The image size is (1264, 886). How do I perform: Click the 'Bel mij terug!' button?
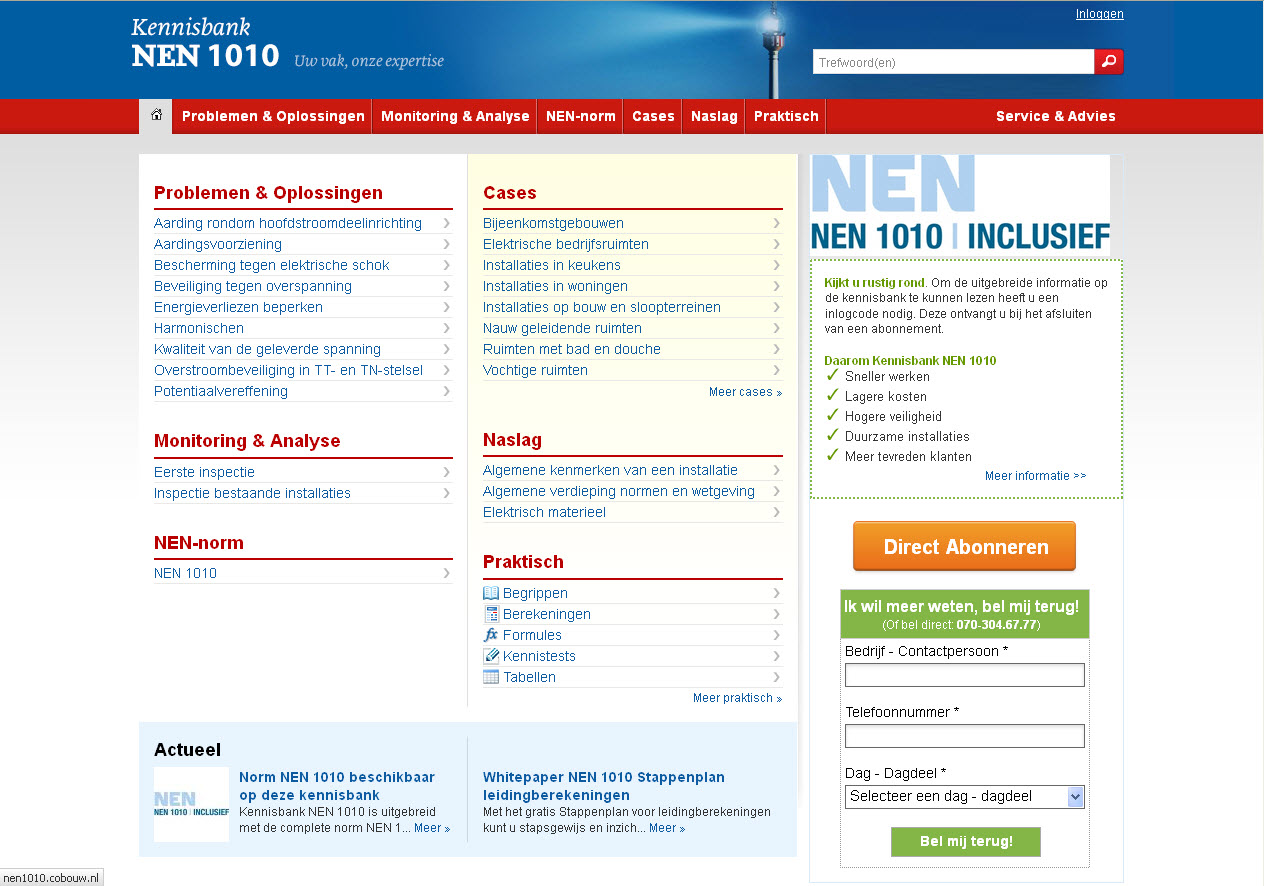coord(965,841)
